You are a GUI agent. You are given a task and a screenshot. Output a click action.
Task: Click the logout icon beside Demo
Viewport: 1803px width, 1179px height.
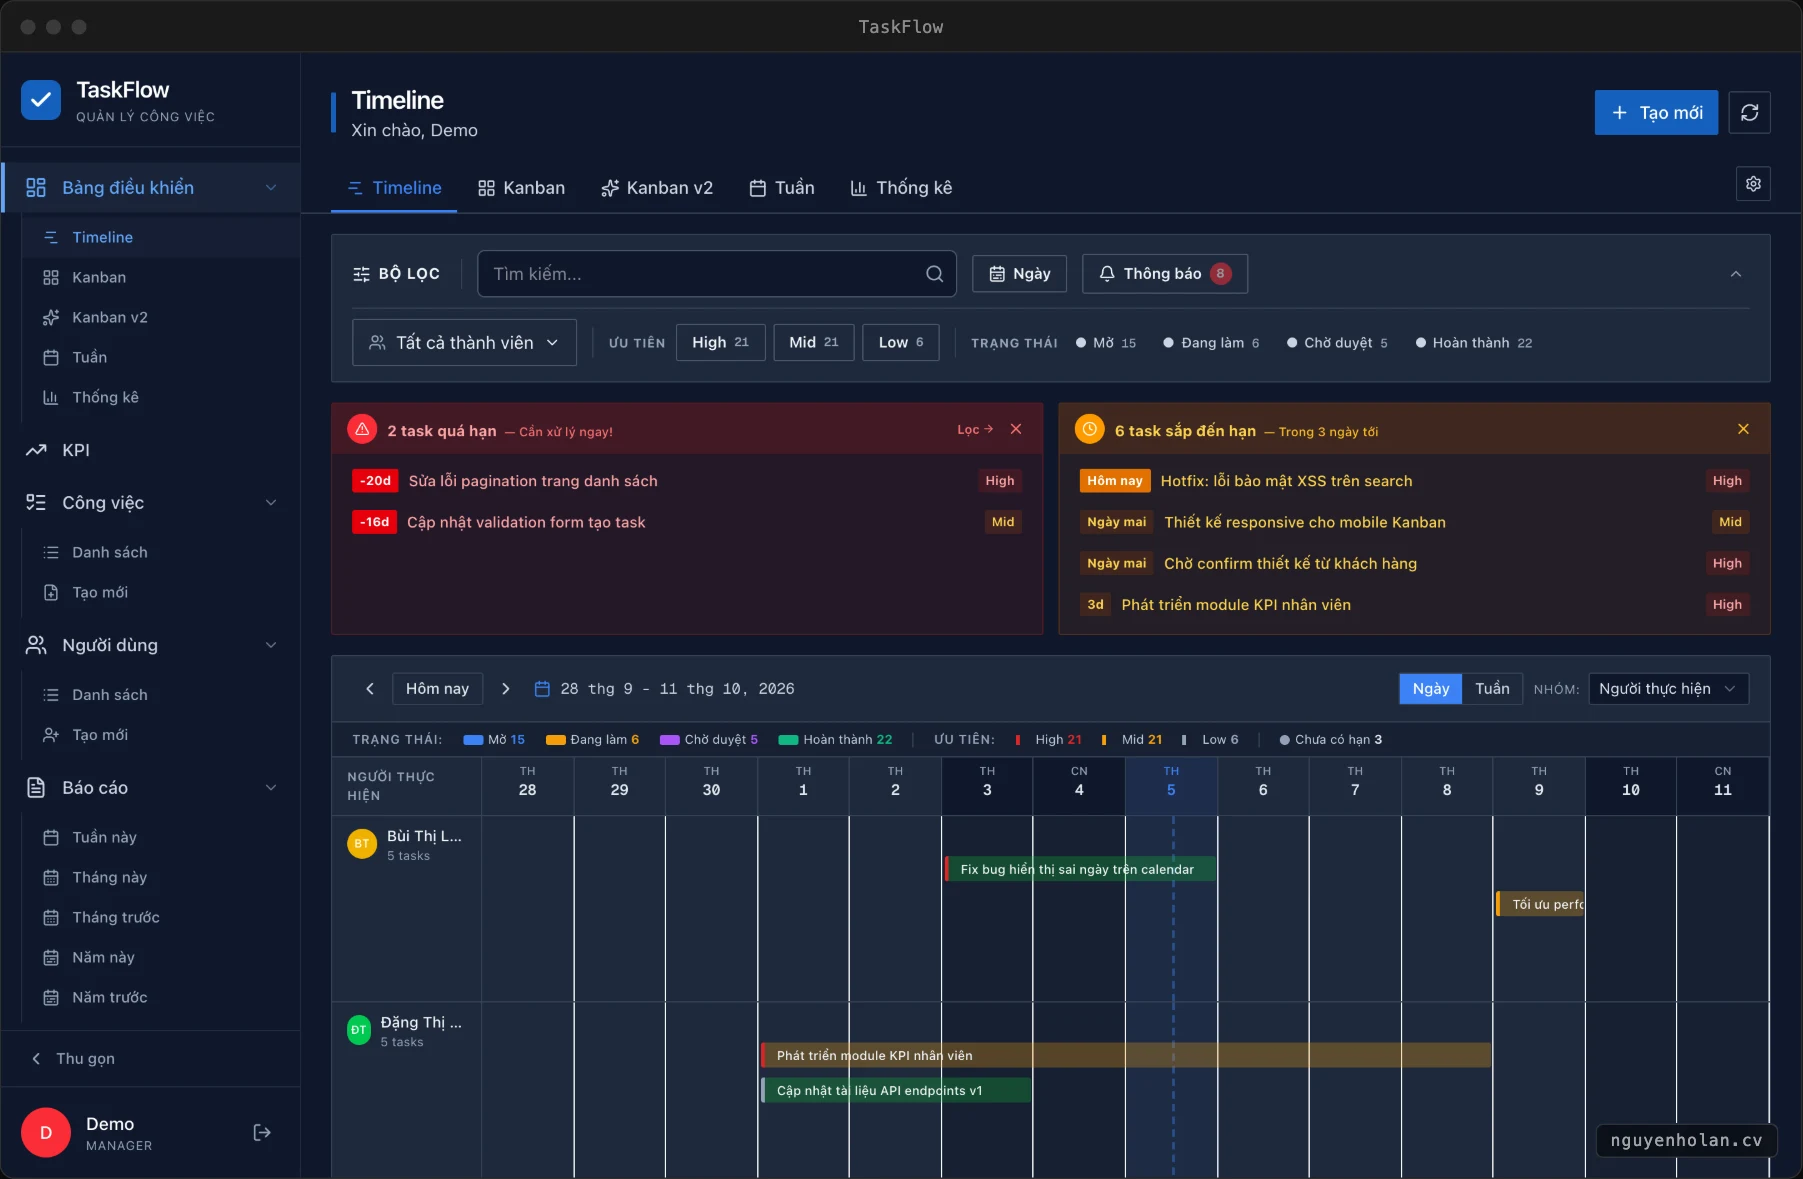tap(262, 1132)
